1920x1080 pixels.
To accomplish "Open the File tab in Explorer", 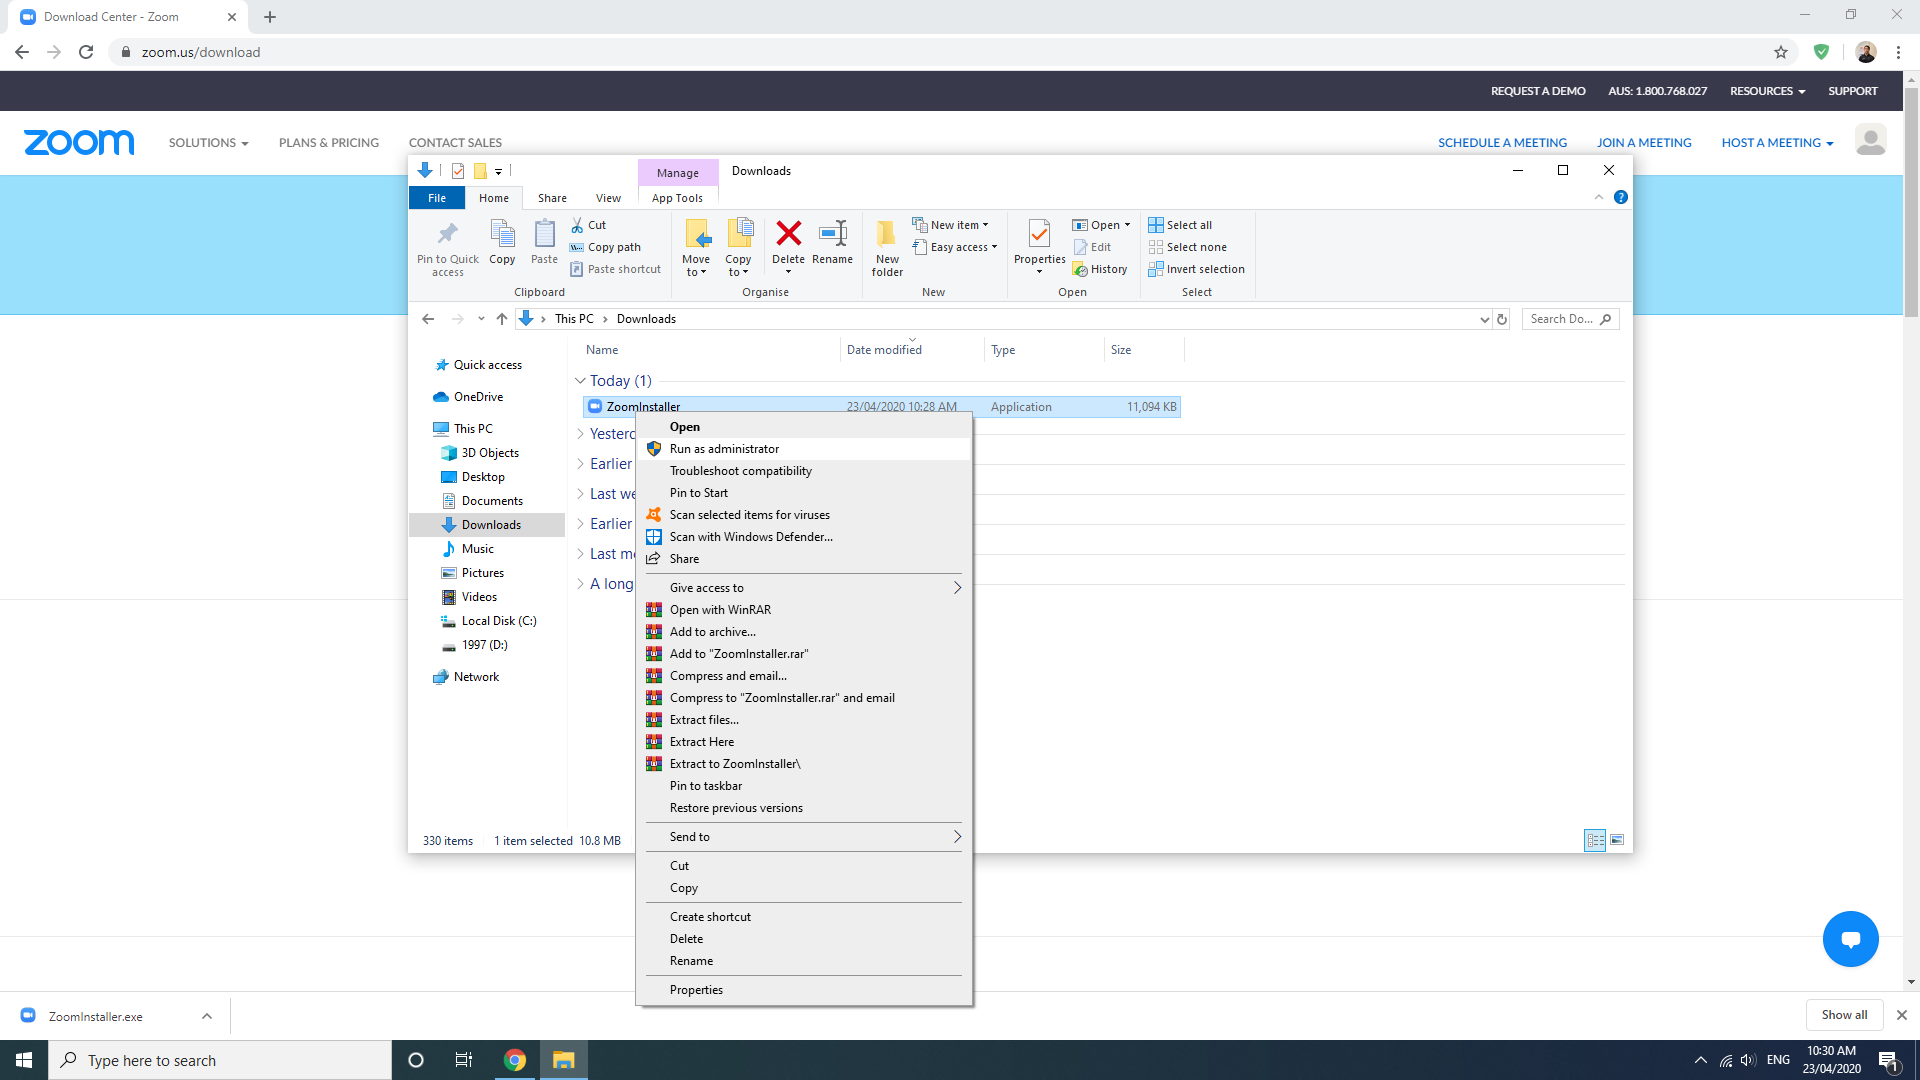I will click(437, 198).
